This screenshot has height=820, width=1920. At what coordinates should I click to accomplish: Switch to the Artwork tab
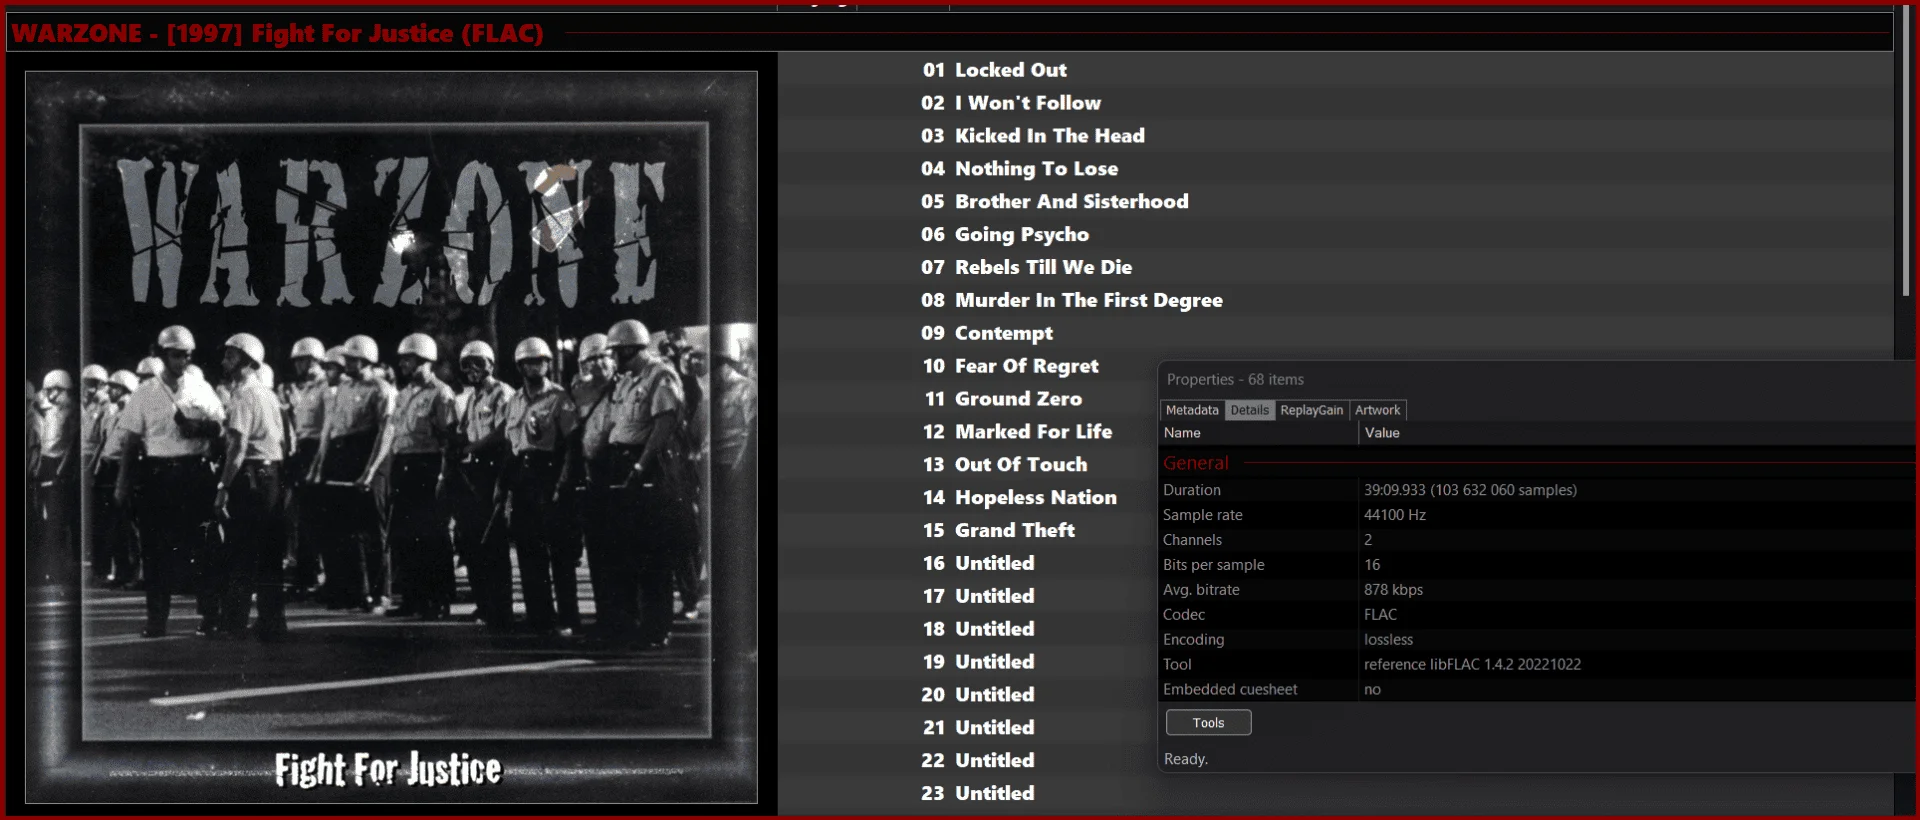coord(1377,410)
